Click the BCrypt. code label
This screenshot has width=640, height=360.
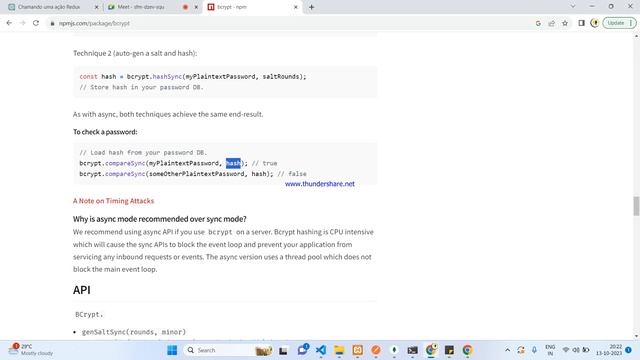(x=89, y=314)
